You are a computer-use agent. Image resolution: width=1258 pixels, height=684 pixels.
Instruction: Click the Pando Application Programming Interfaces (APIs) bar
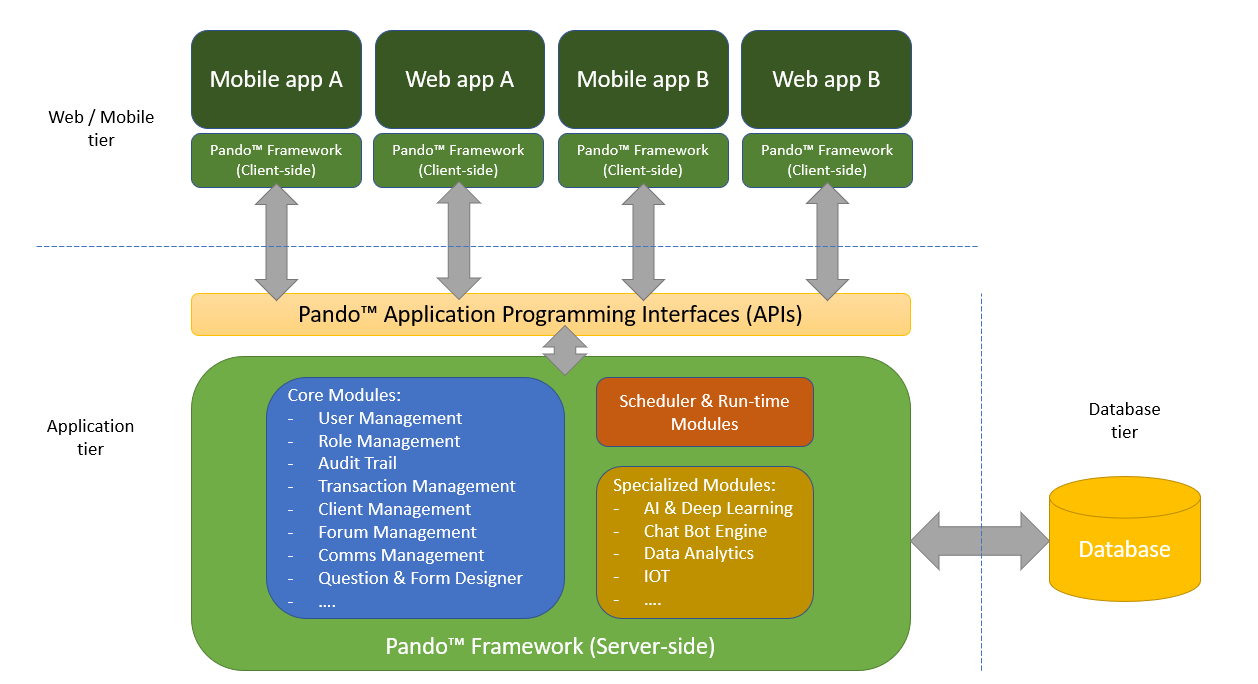[551, 314]
